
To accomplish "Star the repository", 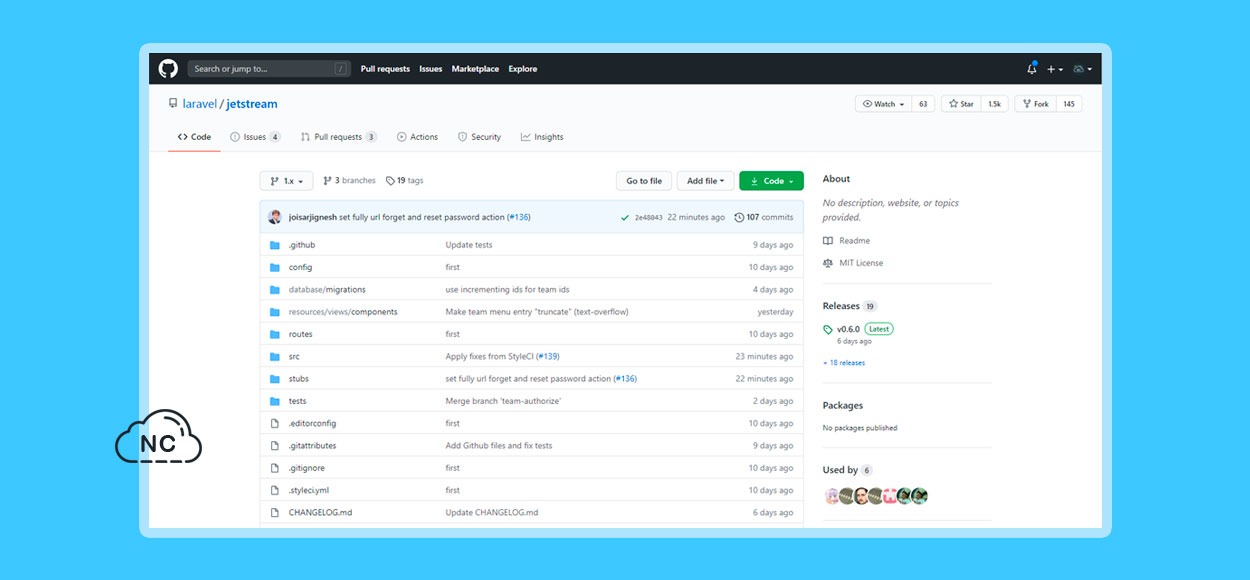I will coord(961,104).
